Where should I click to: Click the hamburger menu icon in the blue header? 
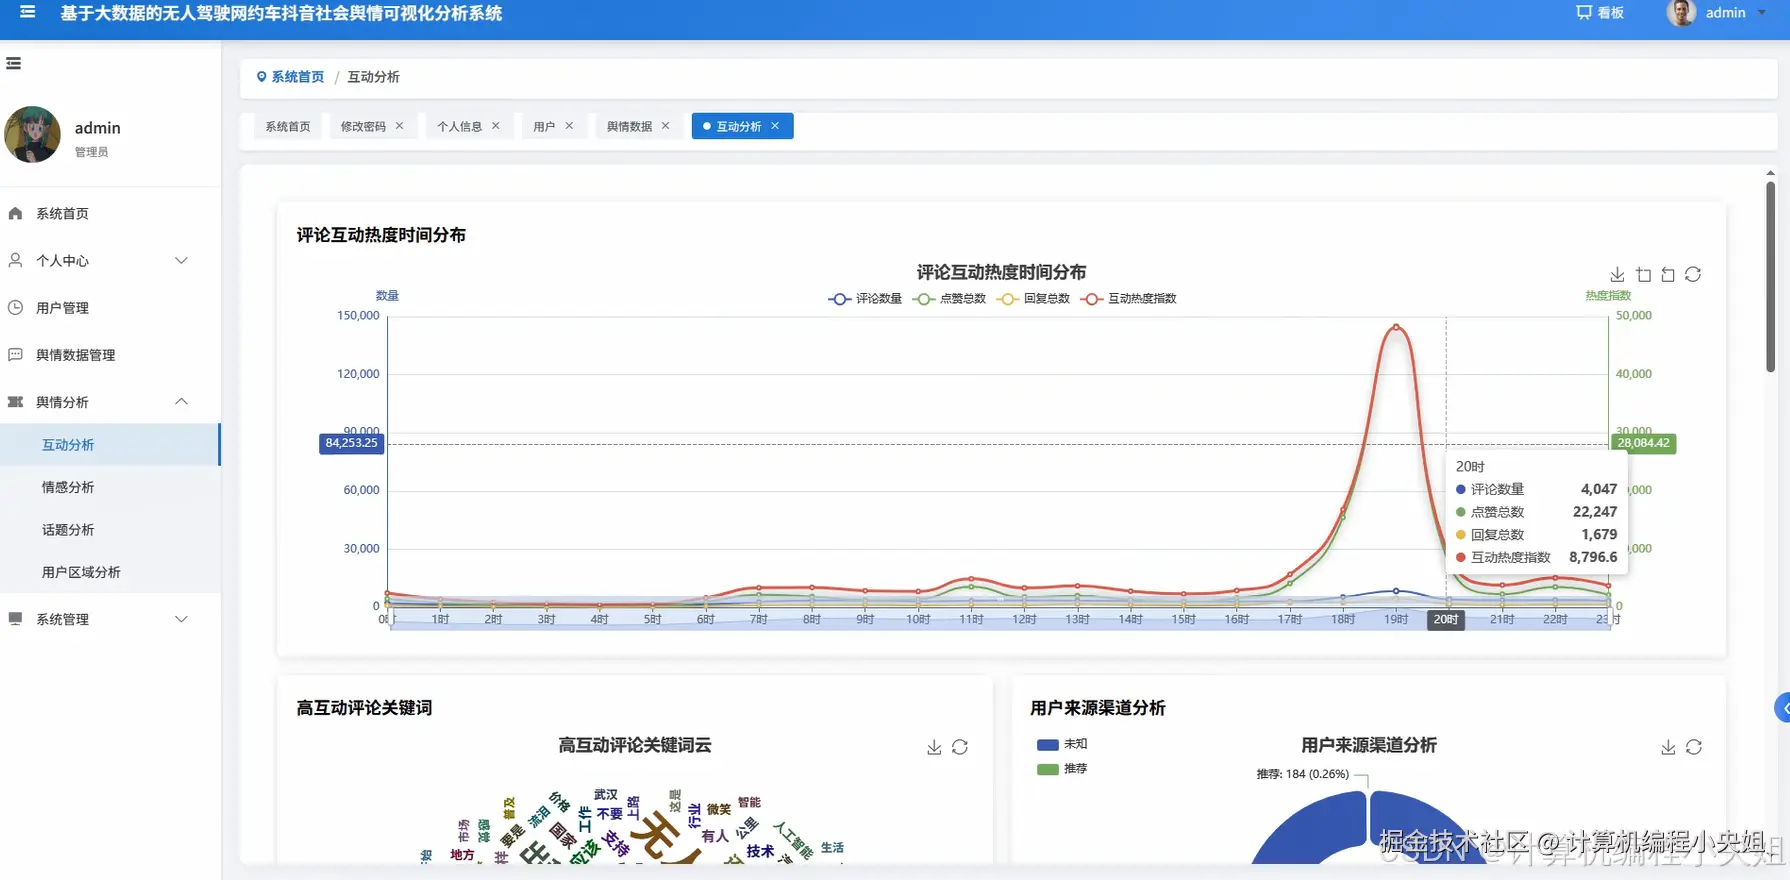[x=27, y=13]
